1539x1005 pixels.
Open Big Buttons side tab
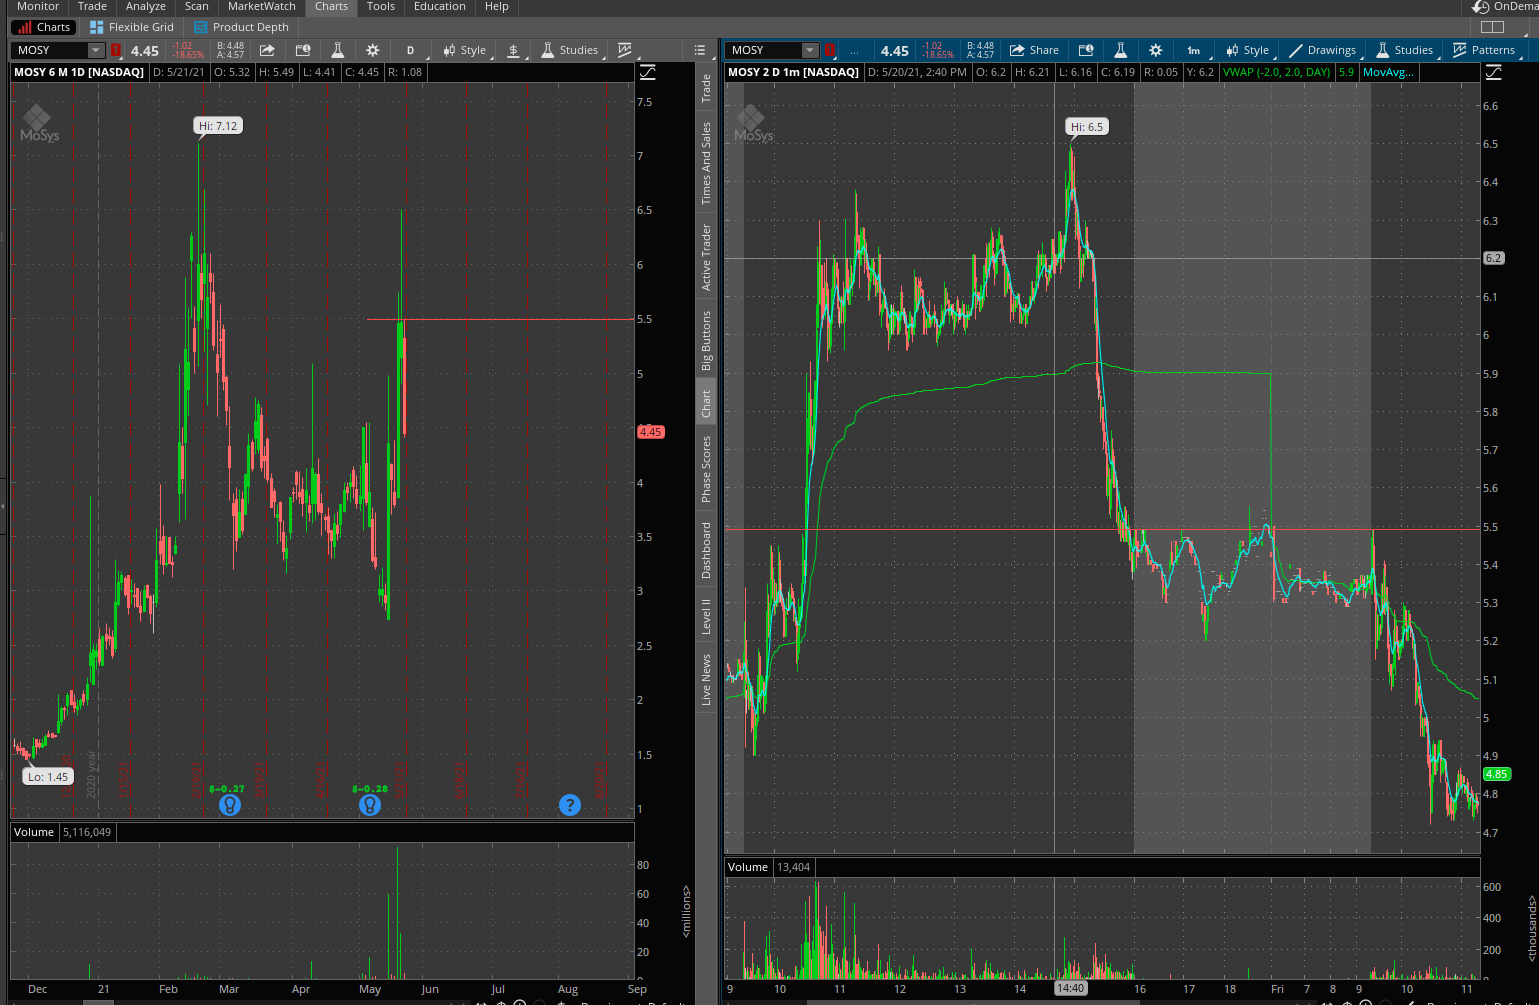(706, 340)
